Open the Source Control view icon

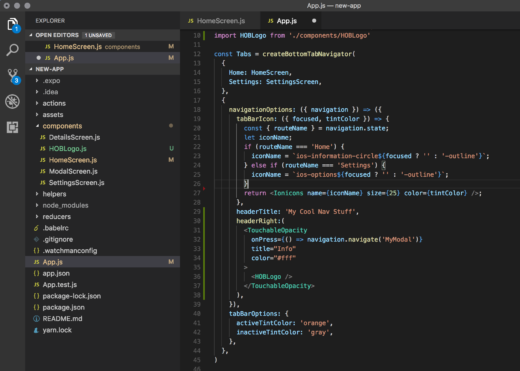tap(13, 76)
